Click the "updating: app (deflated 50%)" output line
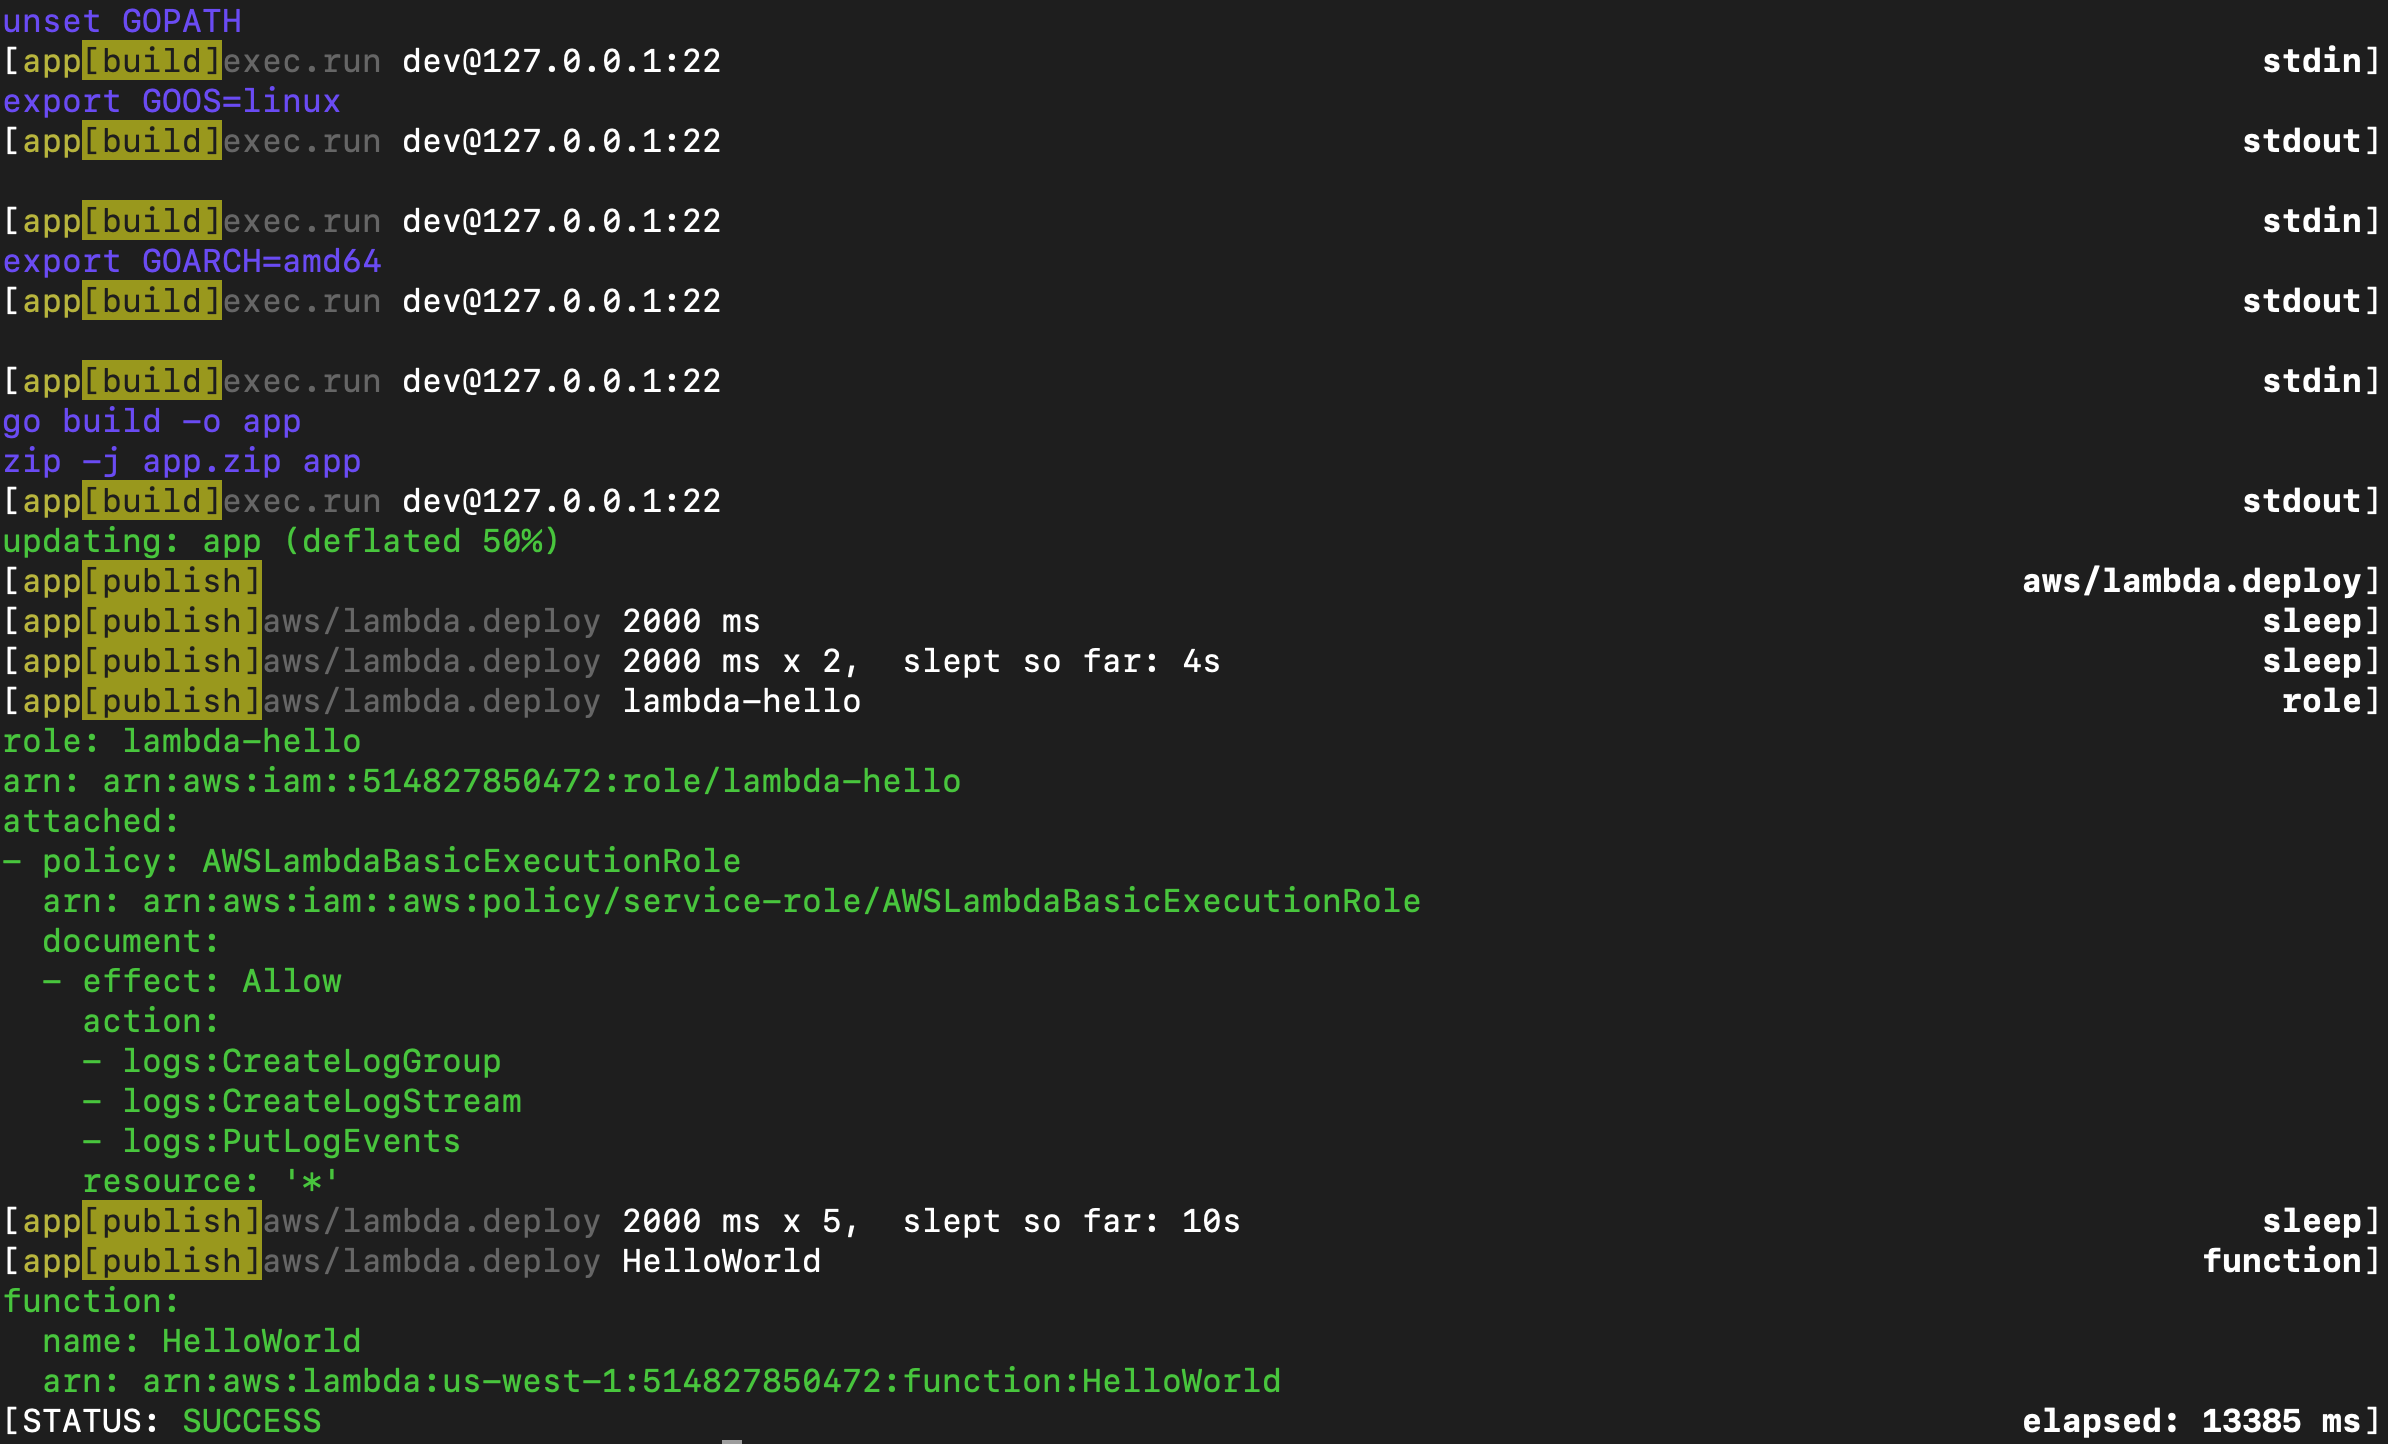Viewport: 2388px width, 1444px height. click(x=281, y=541)
